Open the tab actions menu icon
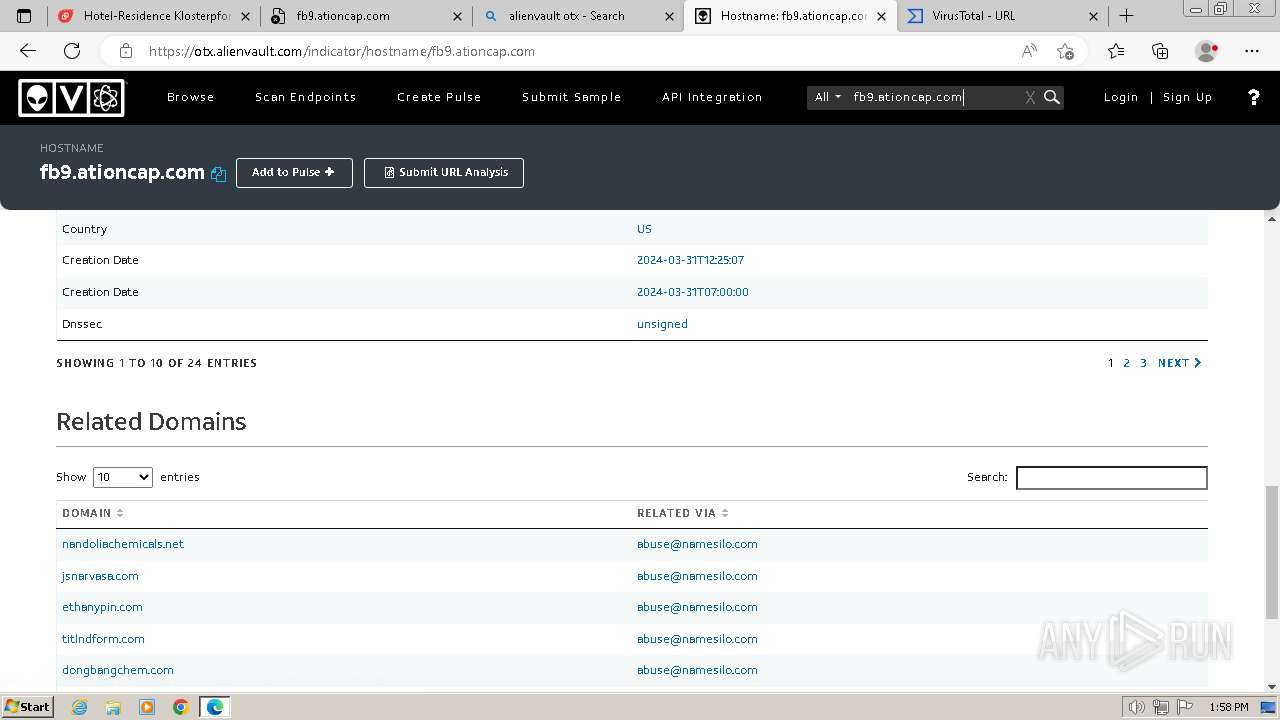Image resolution: width=1280 pixels, height=720 pixels. coord(24,16)
